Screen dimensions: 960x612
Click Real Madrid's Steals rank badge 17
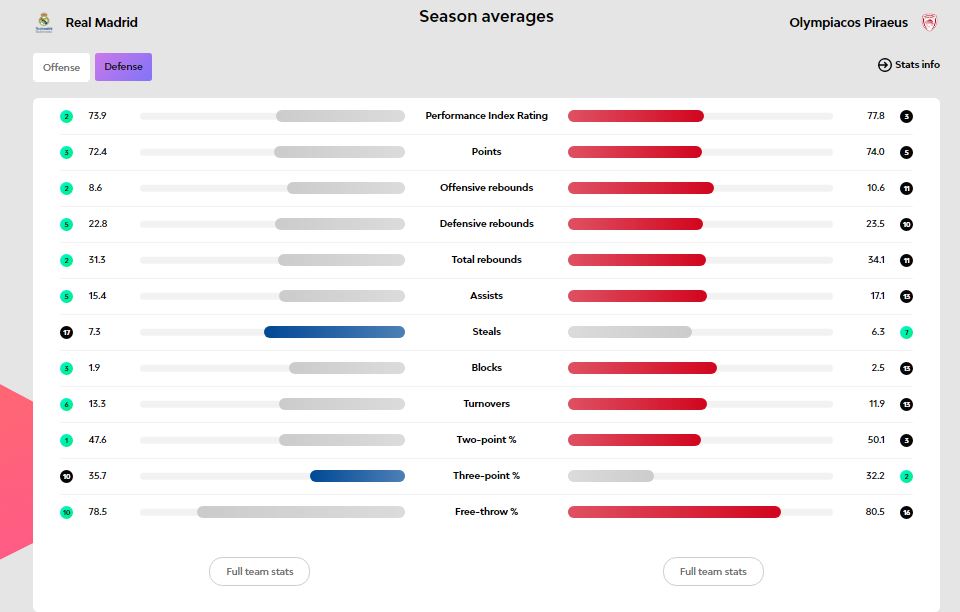(x=66, y=332)
